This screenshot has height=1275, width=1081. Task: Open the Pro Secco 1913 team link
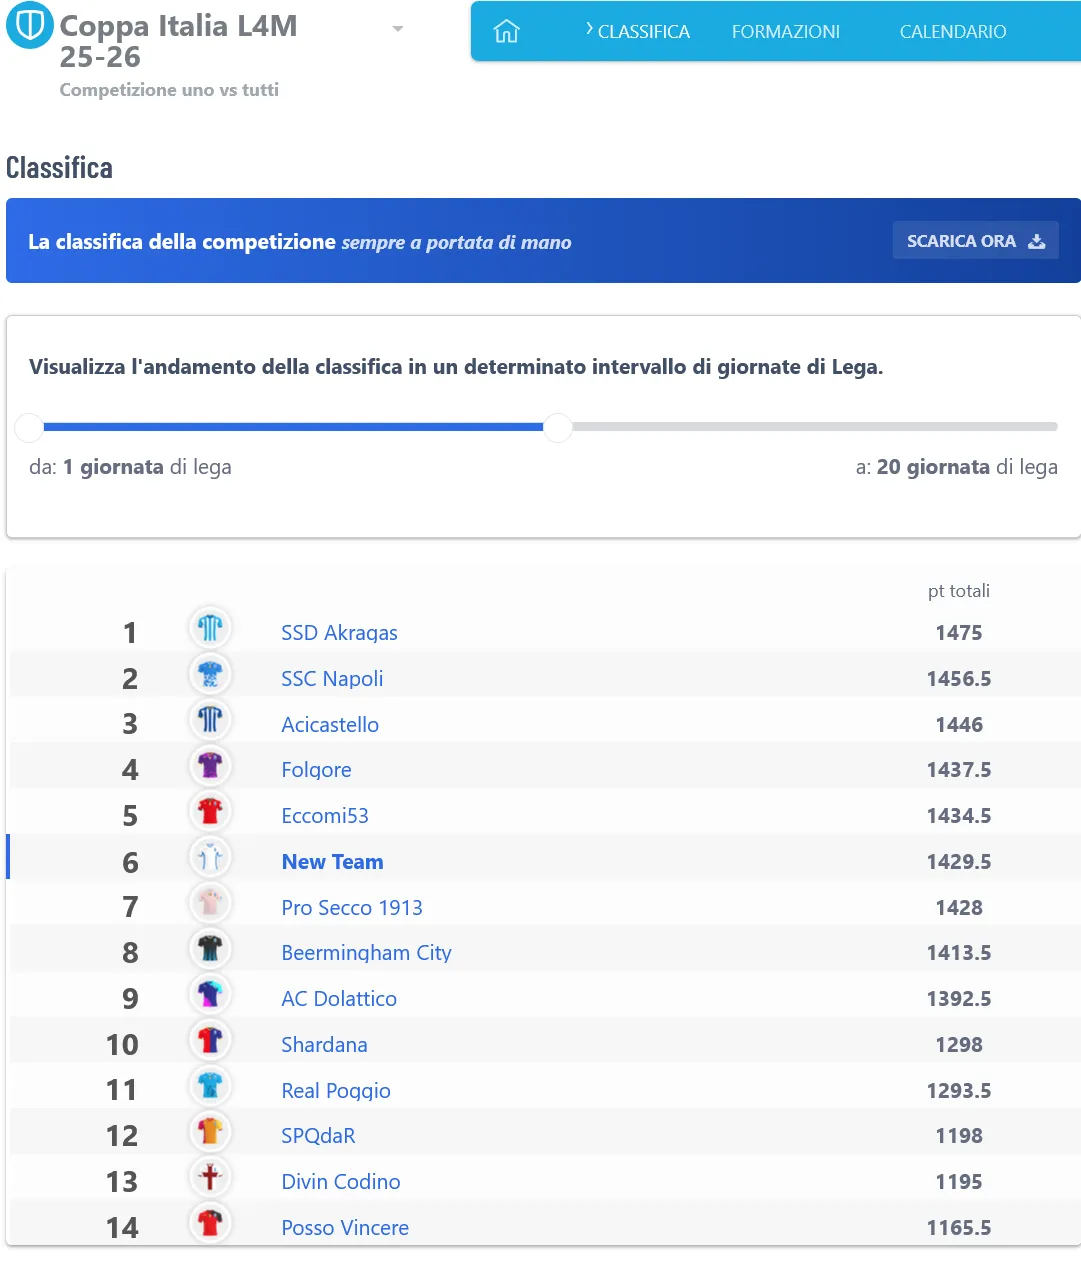(x=351, y=908)
